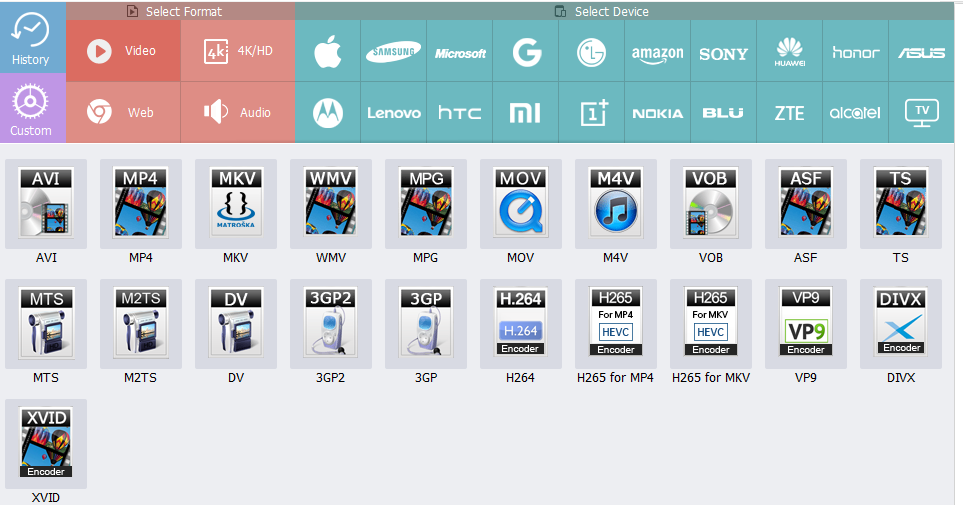Select VP9 encoder format
The width and height of the screenshot is (963, 505).
(x=806, y=324)
